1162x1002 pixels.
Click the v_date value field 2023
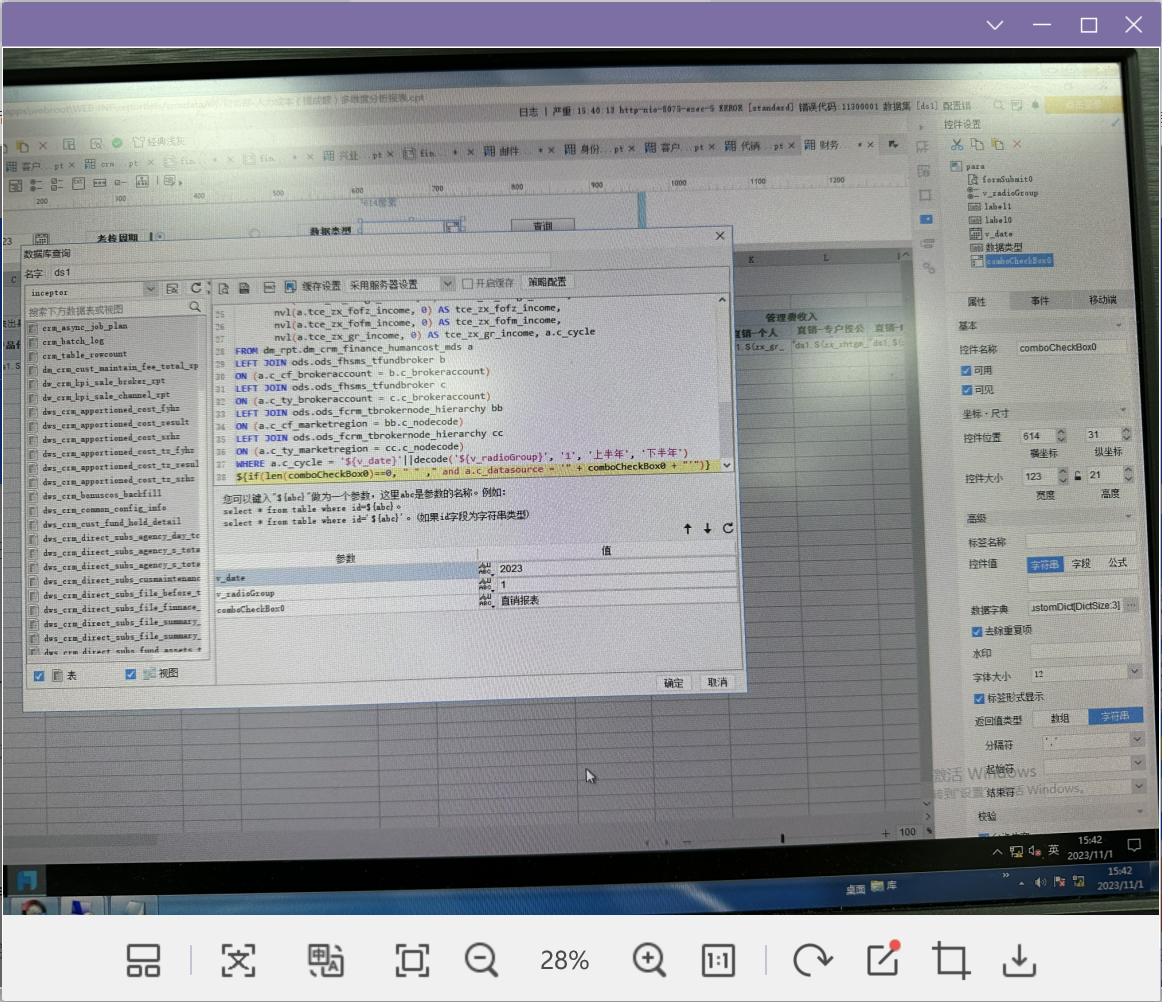pyautogui.click(x=616, y=568)
